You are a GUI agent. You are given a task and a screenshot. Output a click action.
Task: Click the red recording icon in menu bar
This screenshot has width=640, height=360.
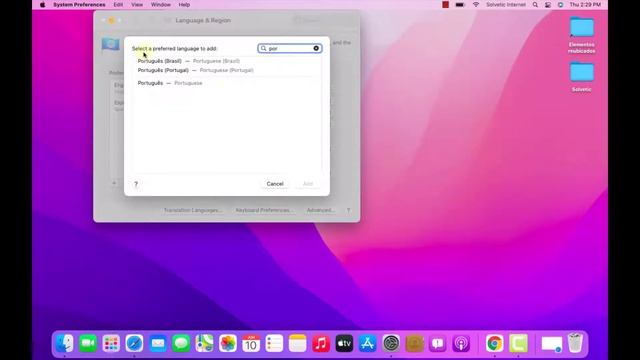coord(445,4)
